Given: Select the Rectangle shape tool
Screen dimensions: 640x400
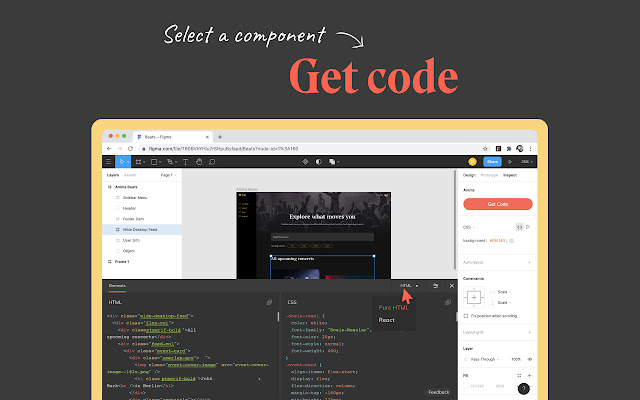Looking at the screenshot, I should [154, 162].
